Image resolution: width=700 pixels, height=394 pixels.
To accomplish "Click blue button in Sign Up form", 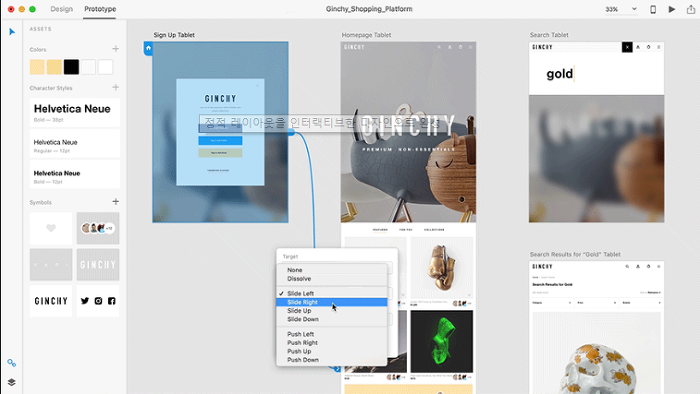I will click(220, 141).
